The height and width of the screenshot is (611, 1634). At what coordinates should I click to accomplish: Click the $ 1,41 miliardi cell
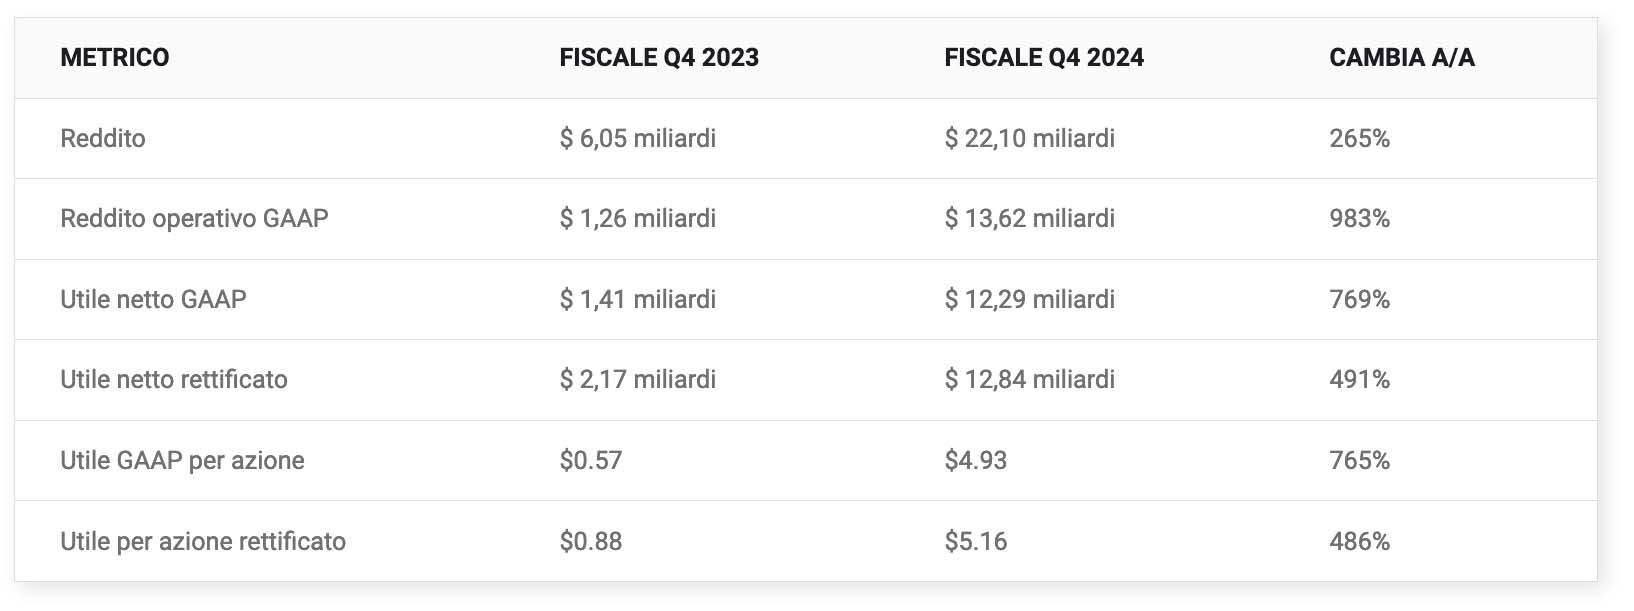pyautogui.click(x=638, y=299)
